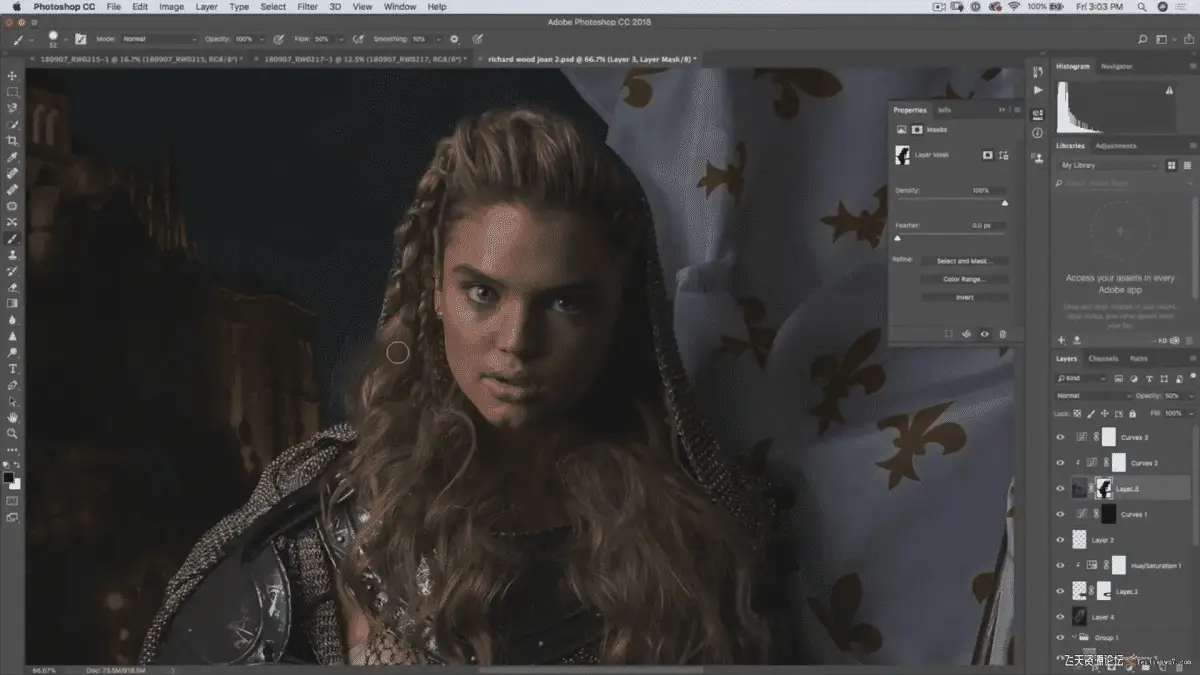Select the Horizontal Type tool

point(12,368)
